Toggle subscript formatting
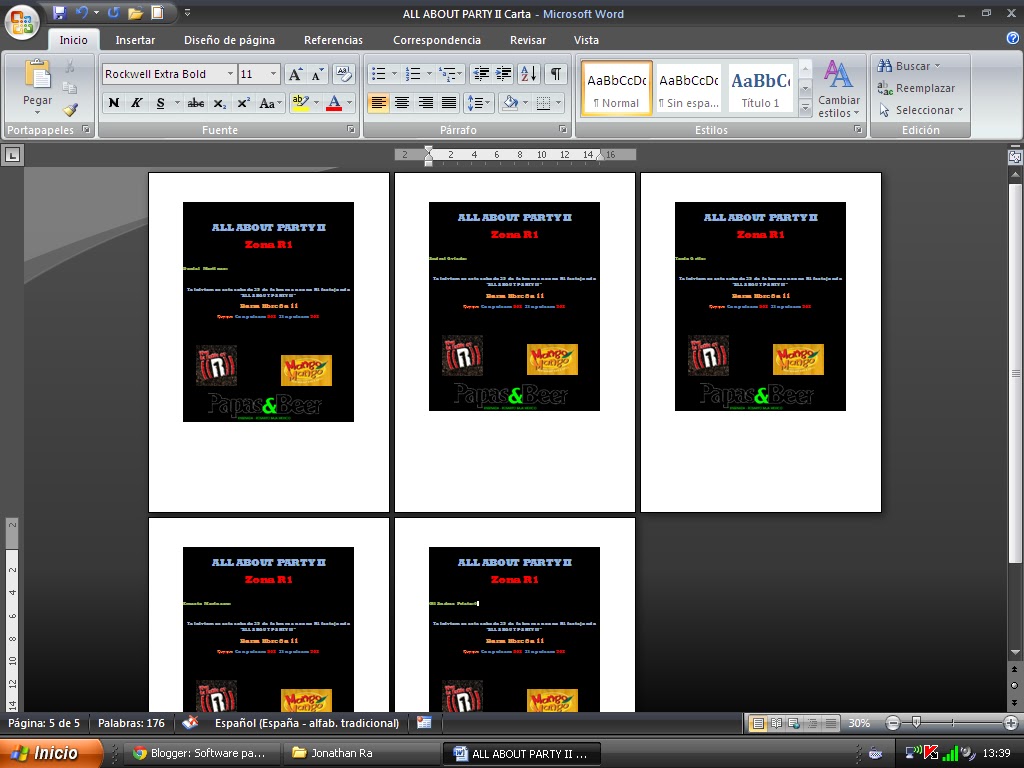Viewport: 1024px width, 768px height. (x=220, y=103)
